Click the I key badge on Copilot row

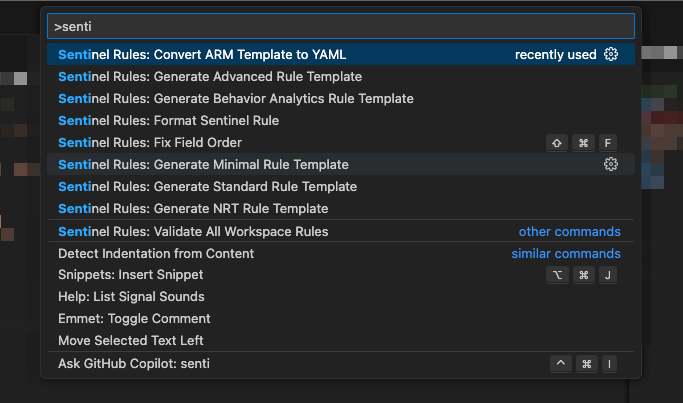[609, 364]
